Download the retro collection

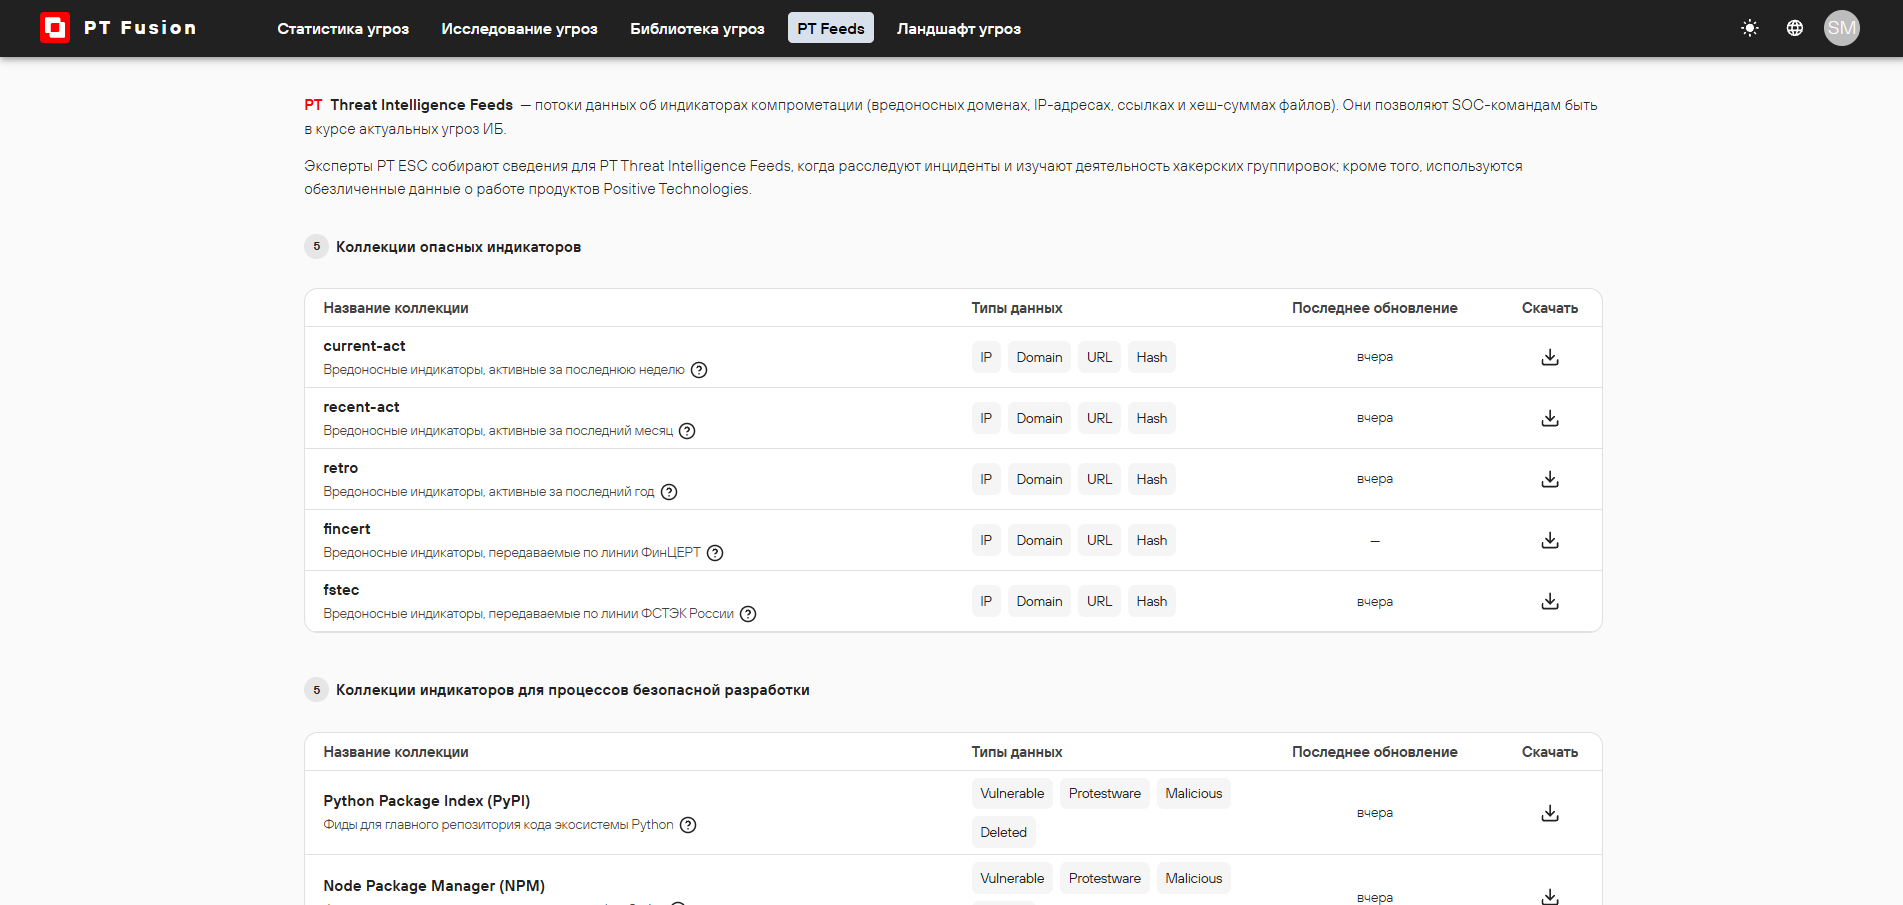tap(1550, 479)
